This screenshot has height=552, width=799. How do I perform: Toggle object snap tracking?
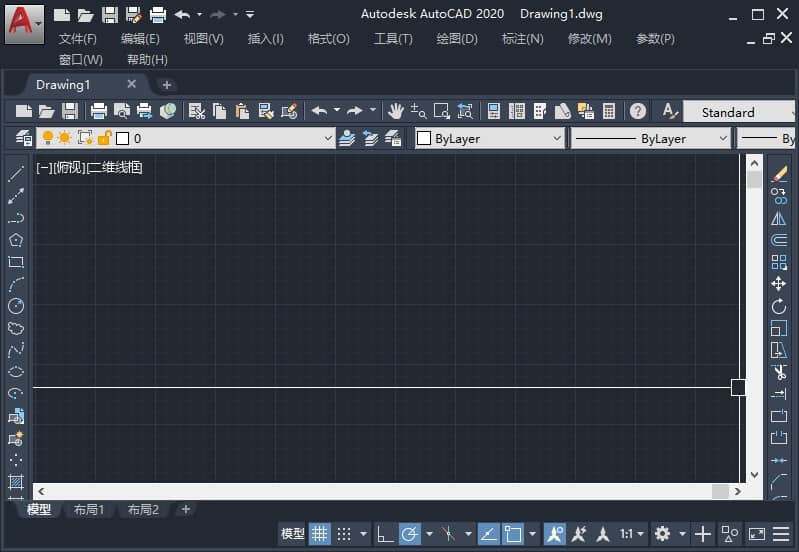[488, 534]
